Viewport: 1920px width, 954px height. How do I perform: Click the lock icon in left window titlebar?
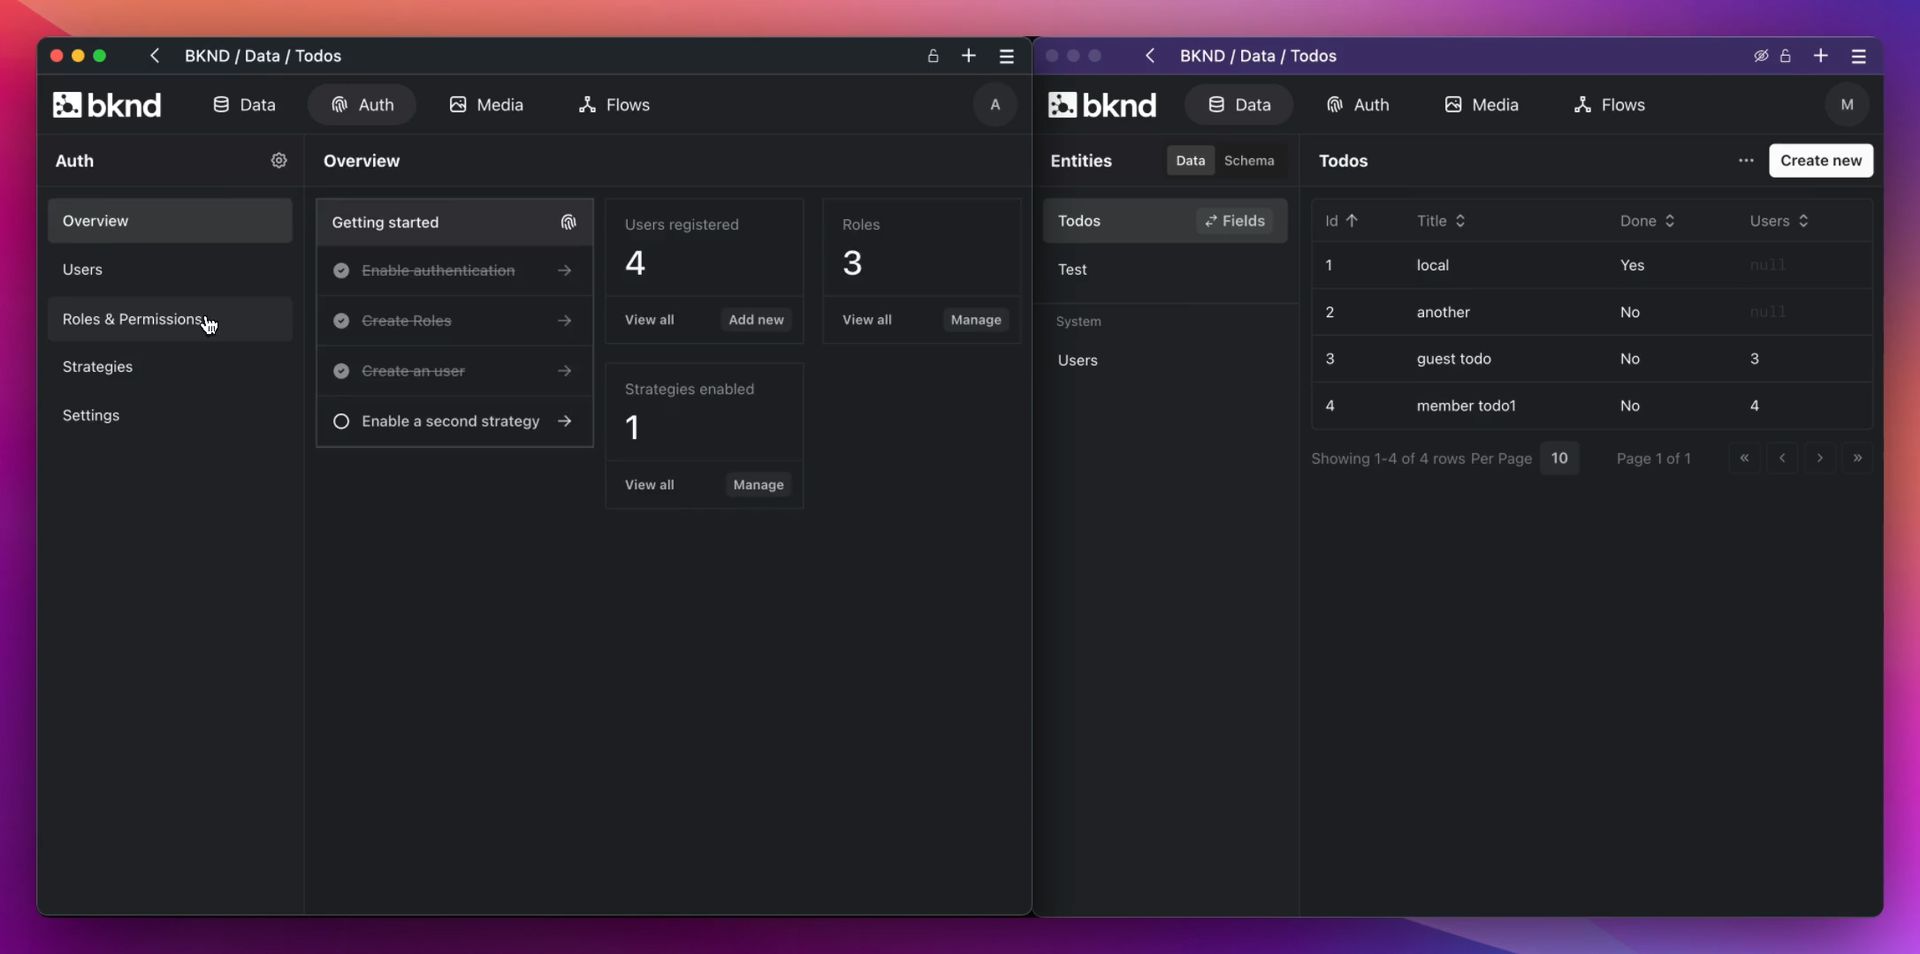933,56
